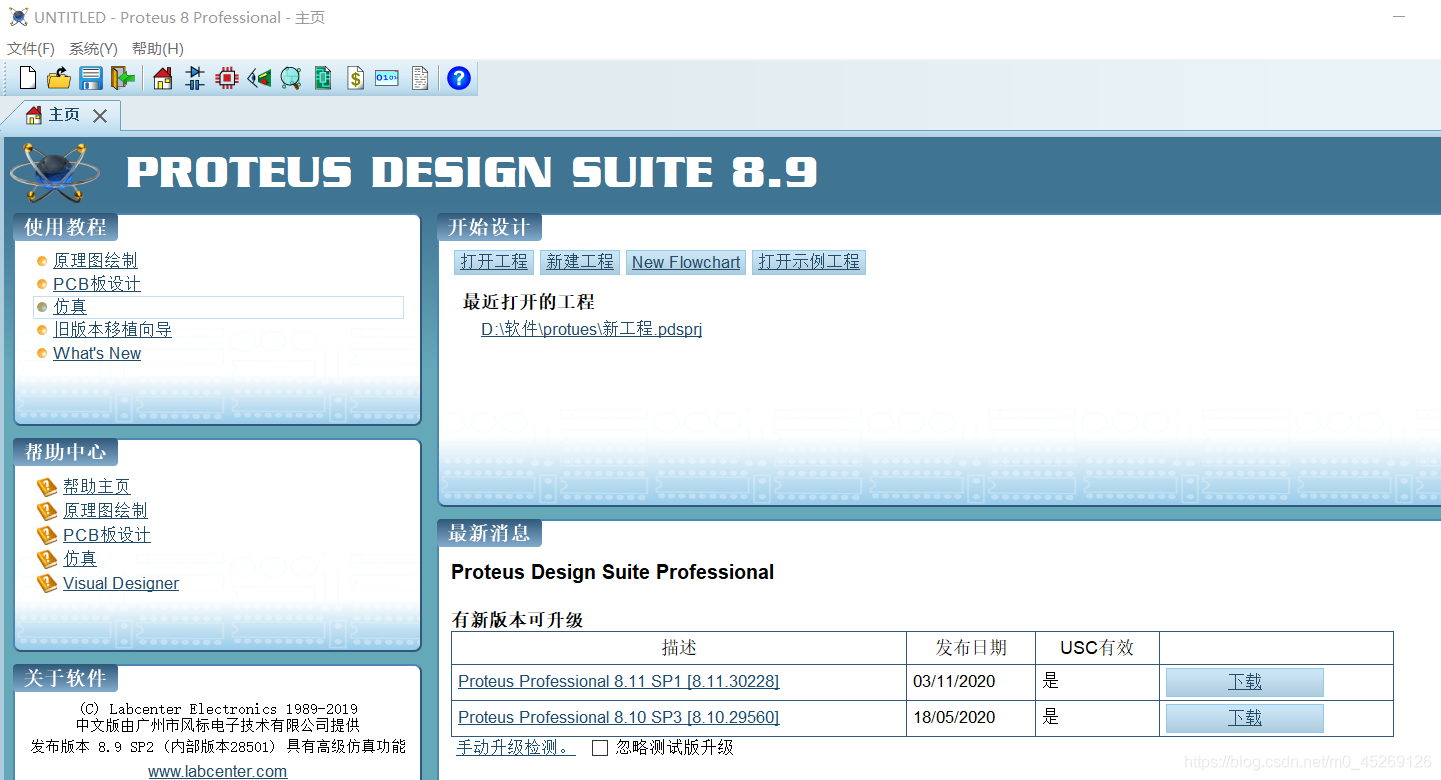
Task: Open the 帮助(H) menu
Action: pyautogui.click(x=158, y=48)
